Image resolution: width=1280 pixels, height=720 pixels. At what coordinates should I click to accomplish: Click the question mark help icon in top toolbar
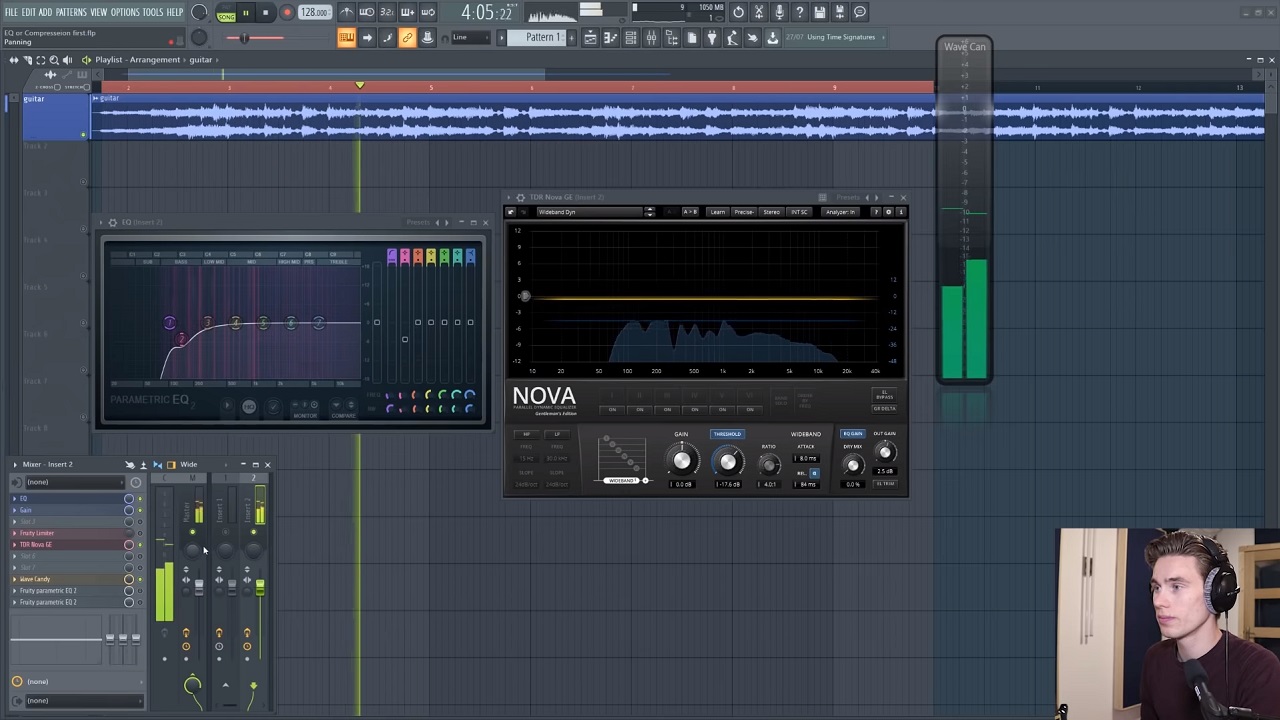(799, 12)
